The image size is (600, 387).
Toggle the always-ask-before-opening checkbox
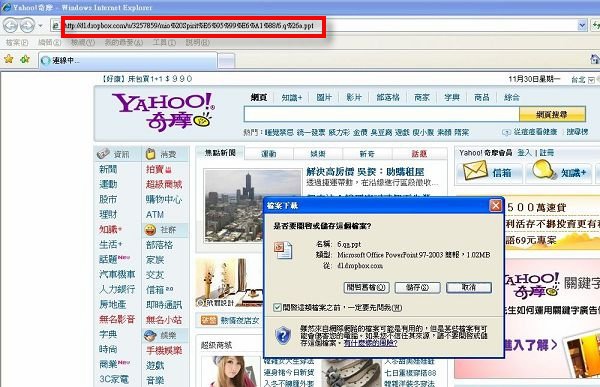coord(277,307)
